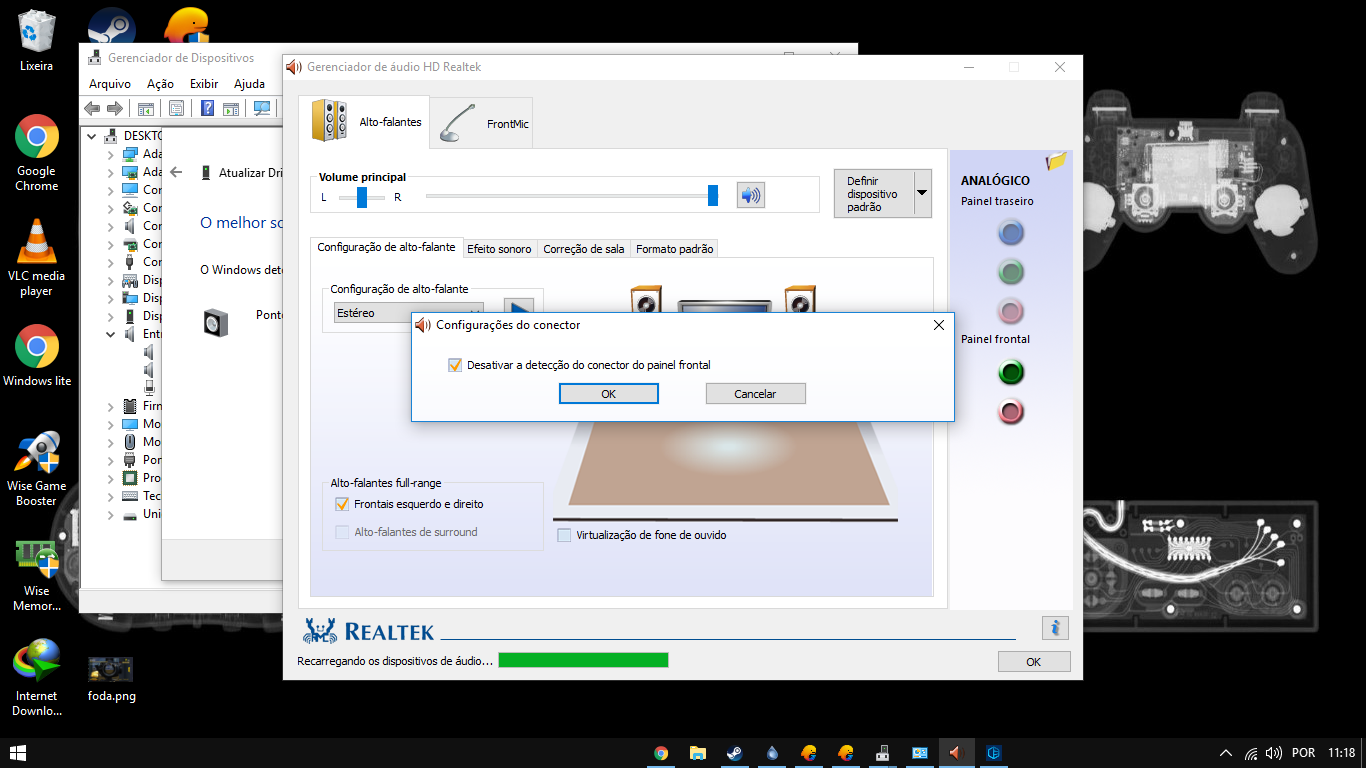The height and width of the screenshot is (768, 1366).
Task: Show hidden icons in the system tray
Action: pyautogui.click(x=1226, y=753)
